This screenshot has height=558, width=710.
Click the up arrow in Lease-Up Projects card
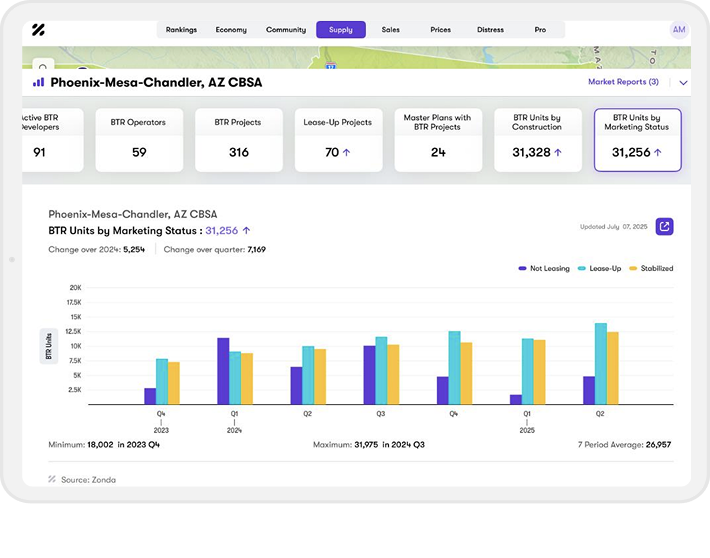[346, 153]
